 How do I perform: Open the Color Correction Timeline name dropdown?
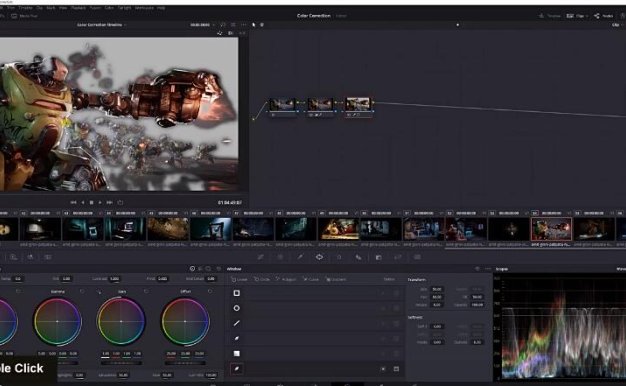pos(101,25)
